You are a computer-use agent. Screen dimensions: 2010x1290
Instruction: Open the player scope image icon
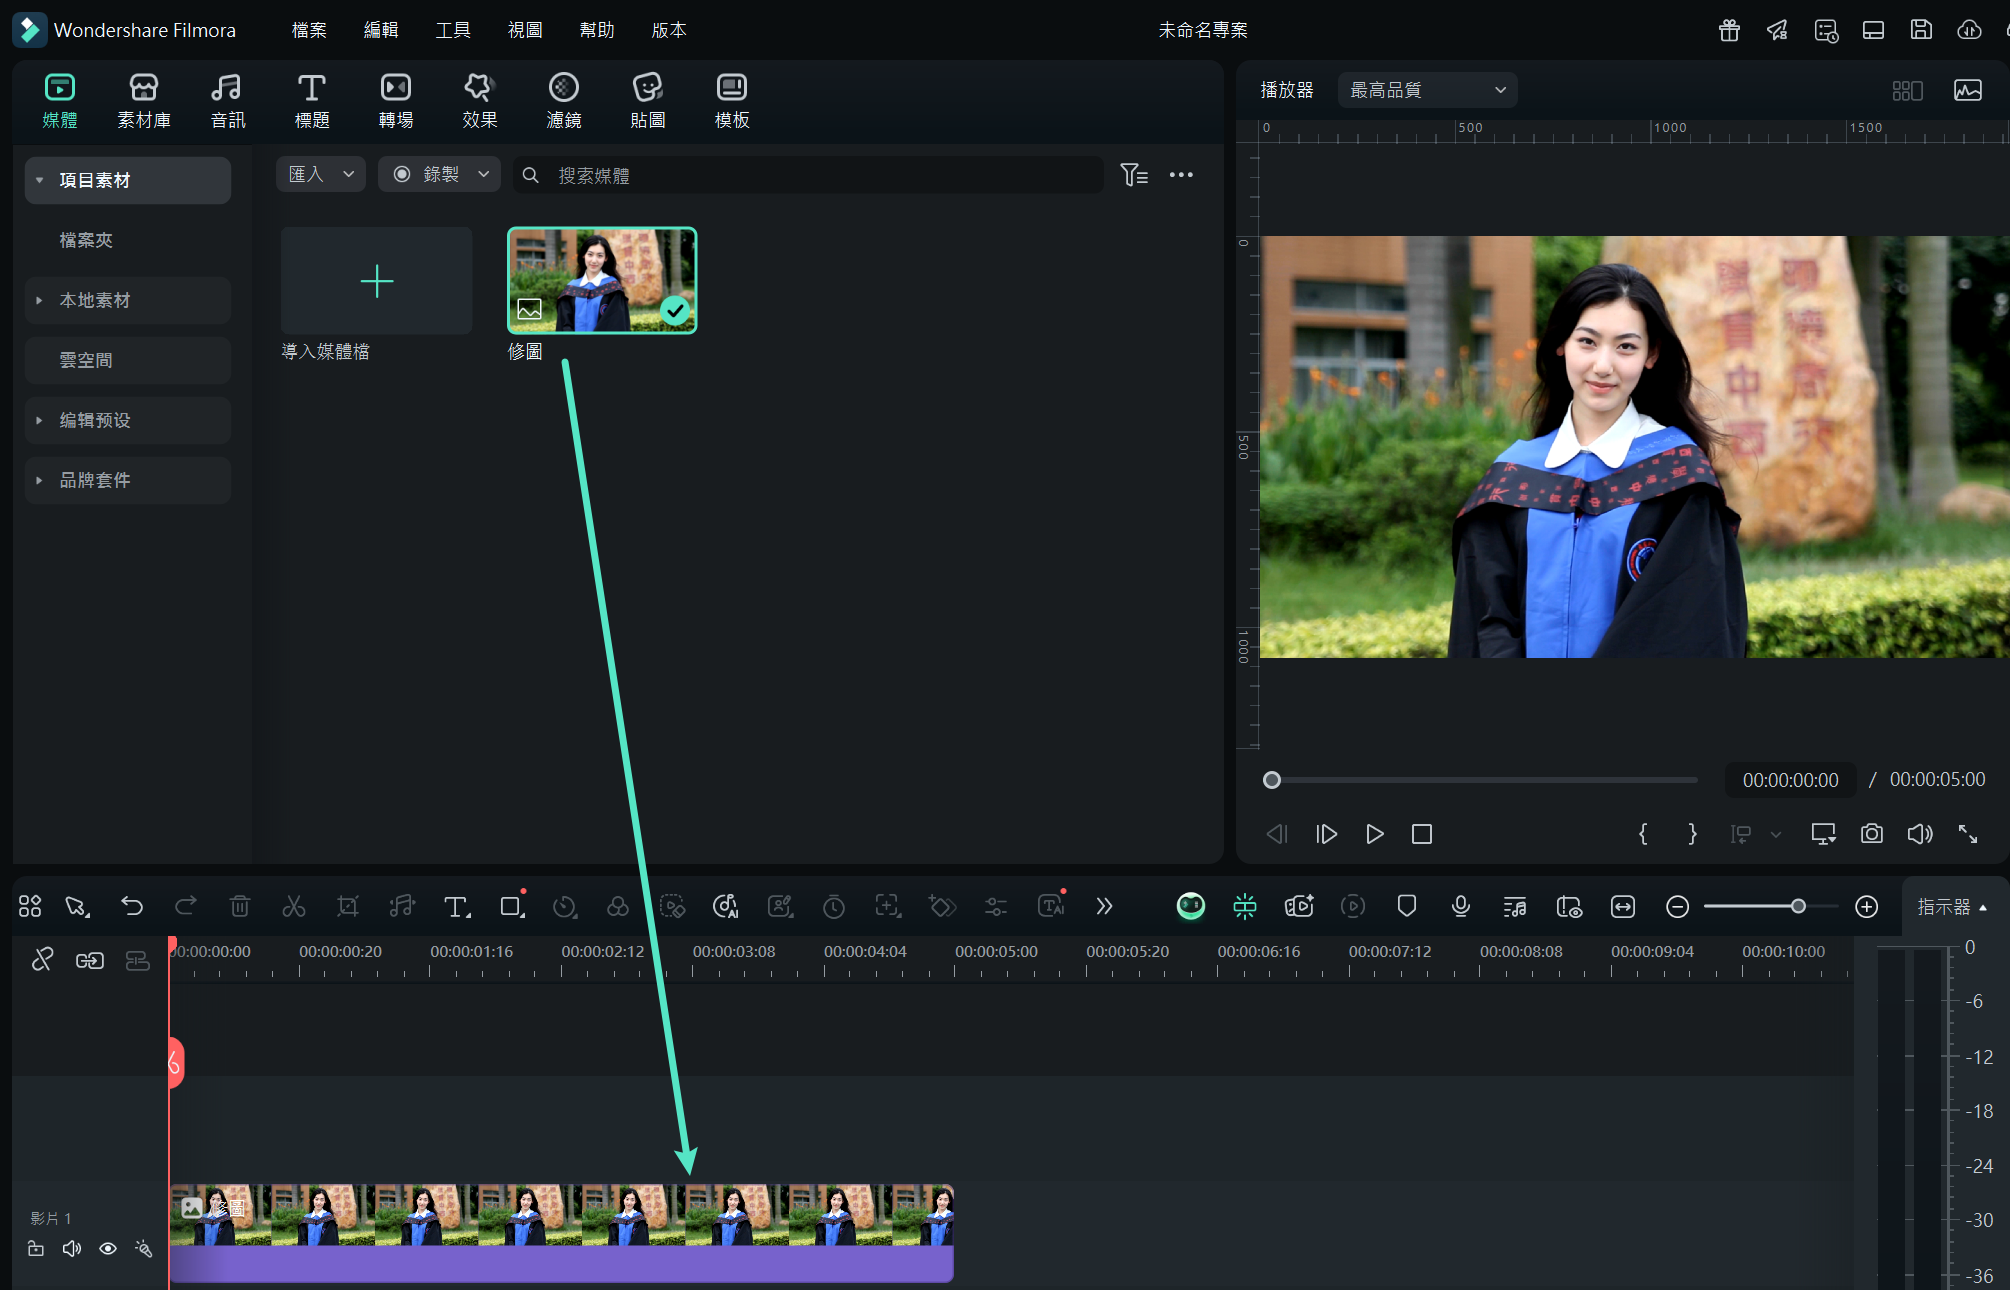point(1968,90)
